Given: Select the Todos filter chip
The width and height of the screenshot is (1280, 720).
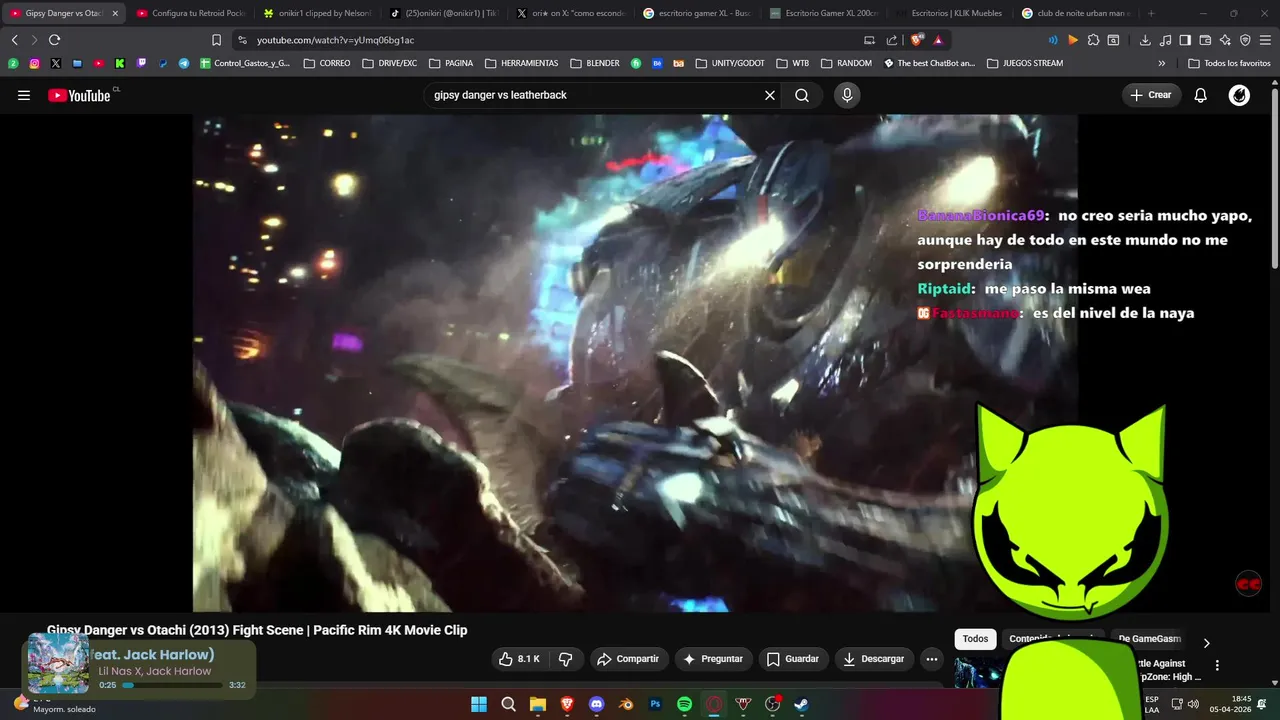Looking at the screenshot, I should pyautogui.click(x=975, y=639).
